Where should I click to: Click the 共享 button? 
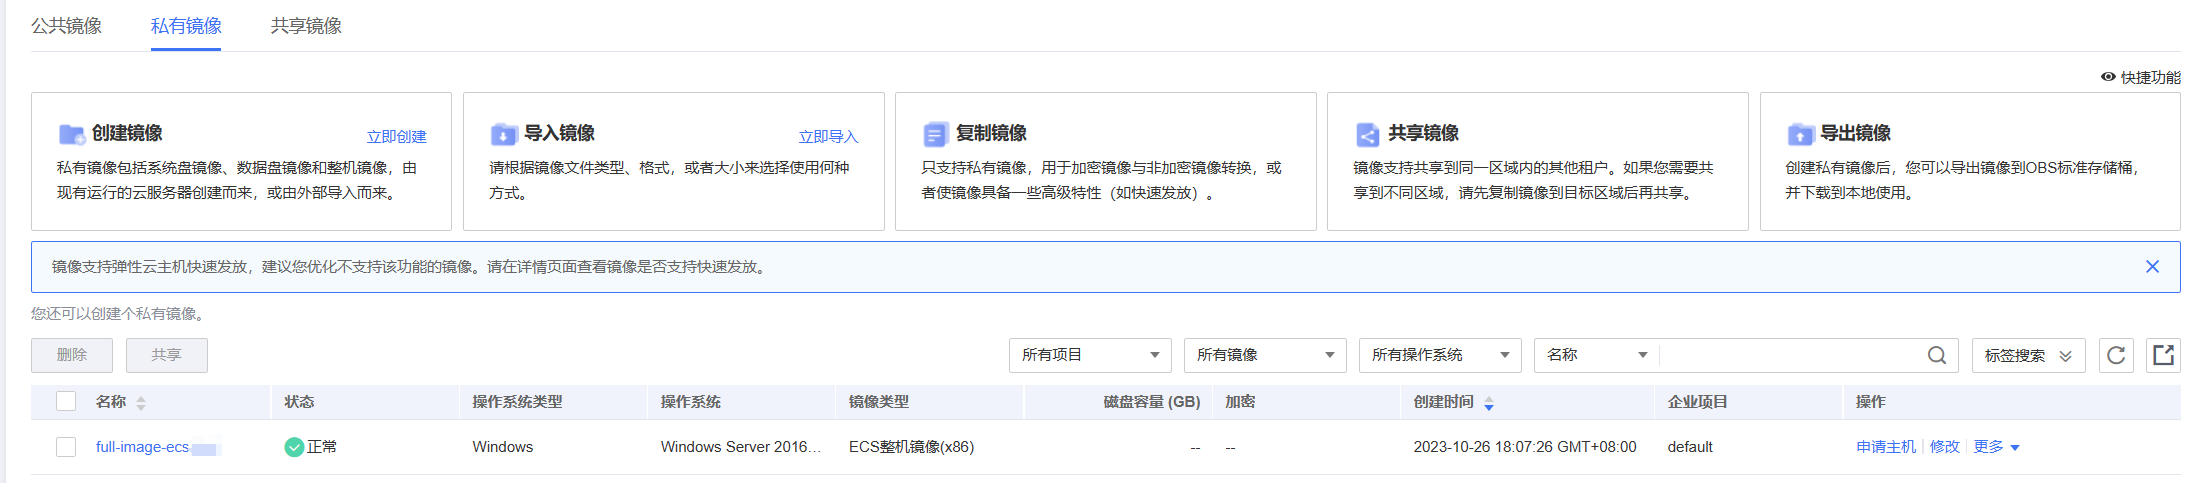click(x=167, y=355)
